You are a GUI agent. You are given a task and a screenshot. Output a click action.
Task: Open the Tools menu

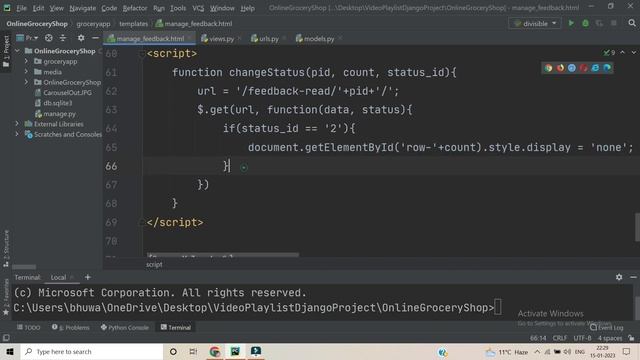pyautogui.click(x=178, y=8)
